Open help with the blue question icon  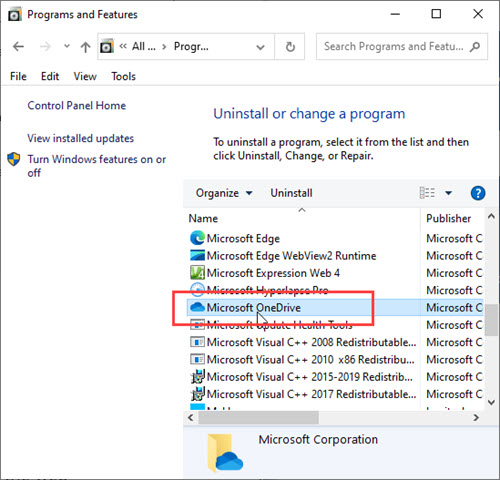tap(478, 193)
